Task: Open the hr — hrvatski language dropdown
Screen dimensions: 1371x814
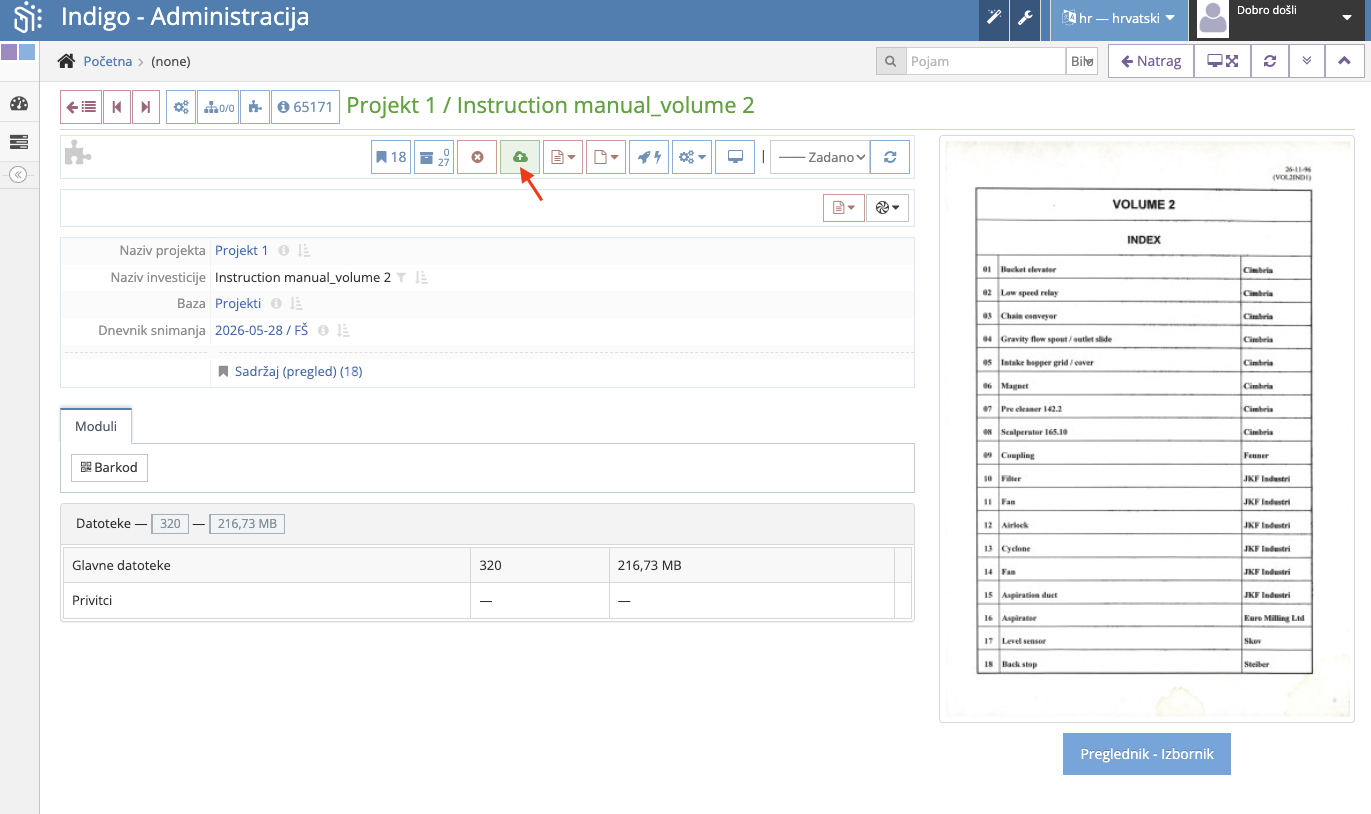Action: pos(1118,18)
